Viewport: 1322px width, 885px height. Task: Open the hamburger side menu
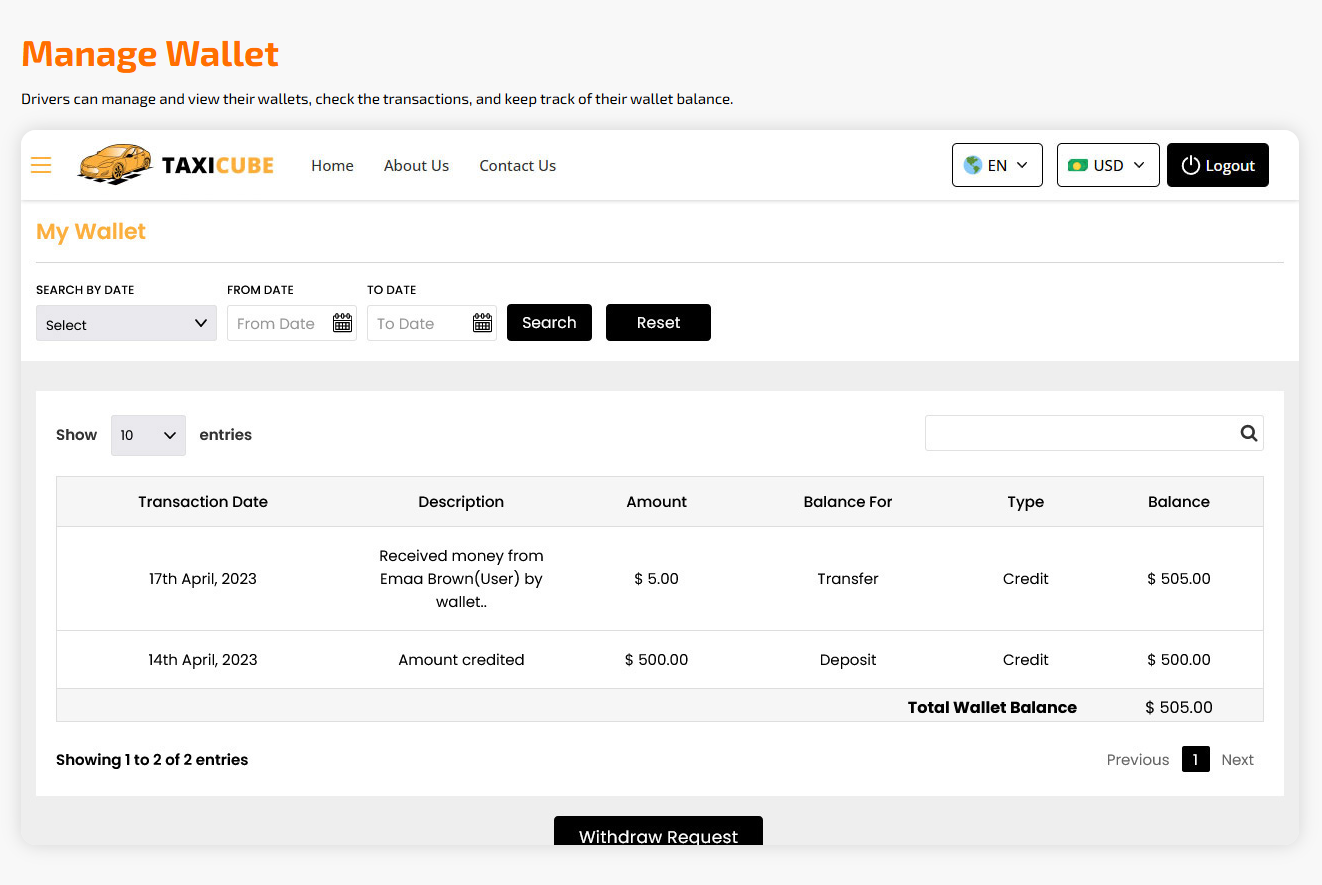(41, 165)
